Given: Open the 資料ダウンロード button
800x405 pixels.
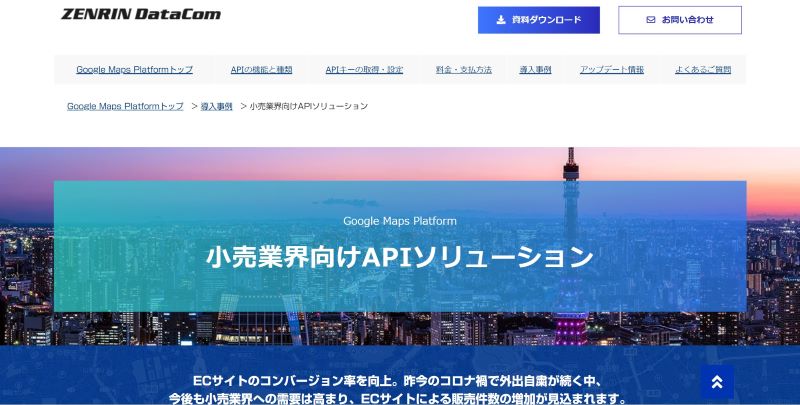Looking at the screenshot, I should click(x=539, y=20).
